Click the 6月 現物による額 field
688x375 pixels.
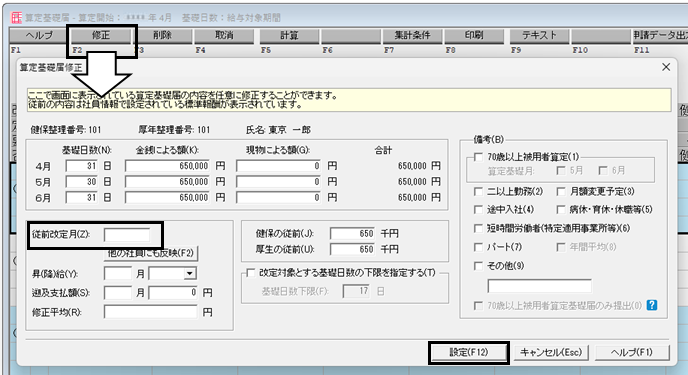[279, 198]
